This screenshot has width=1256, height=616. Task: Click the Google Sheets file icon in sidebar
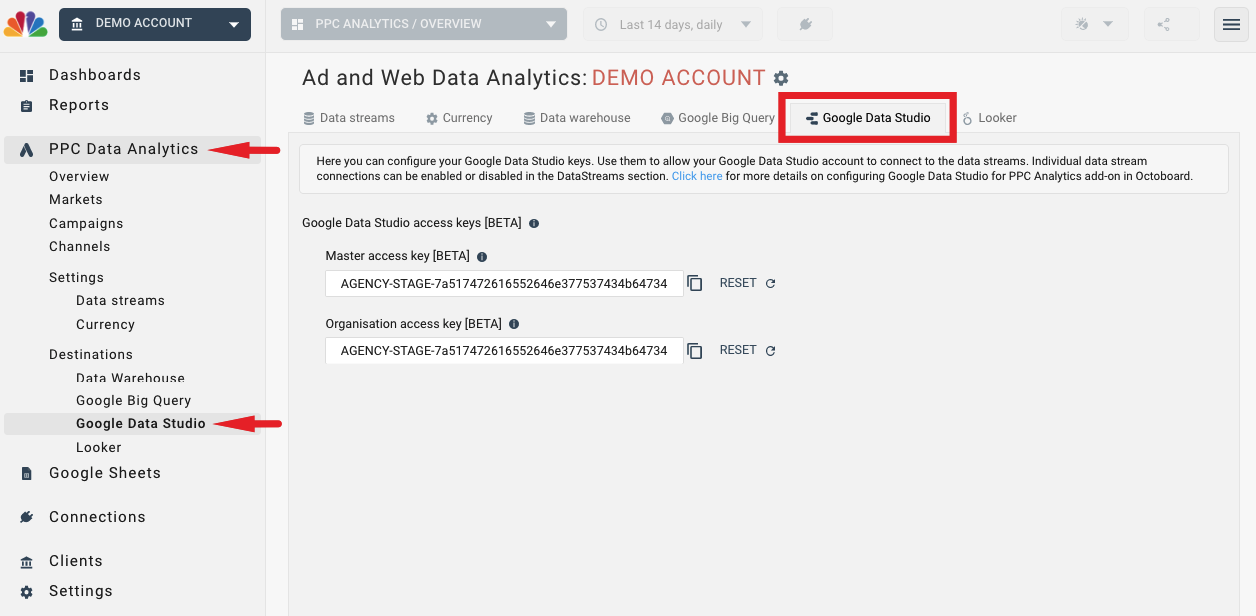coord(27,474)
